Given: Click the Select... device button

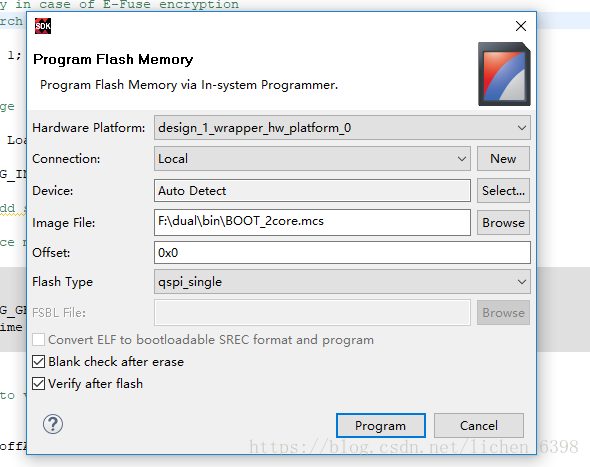Looking at the screenshot, I should point(503,191).
